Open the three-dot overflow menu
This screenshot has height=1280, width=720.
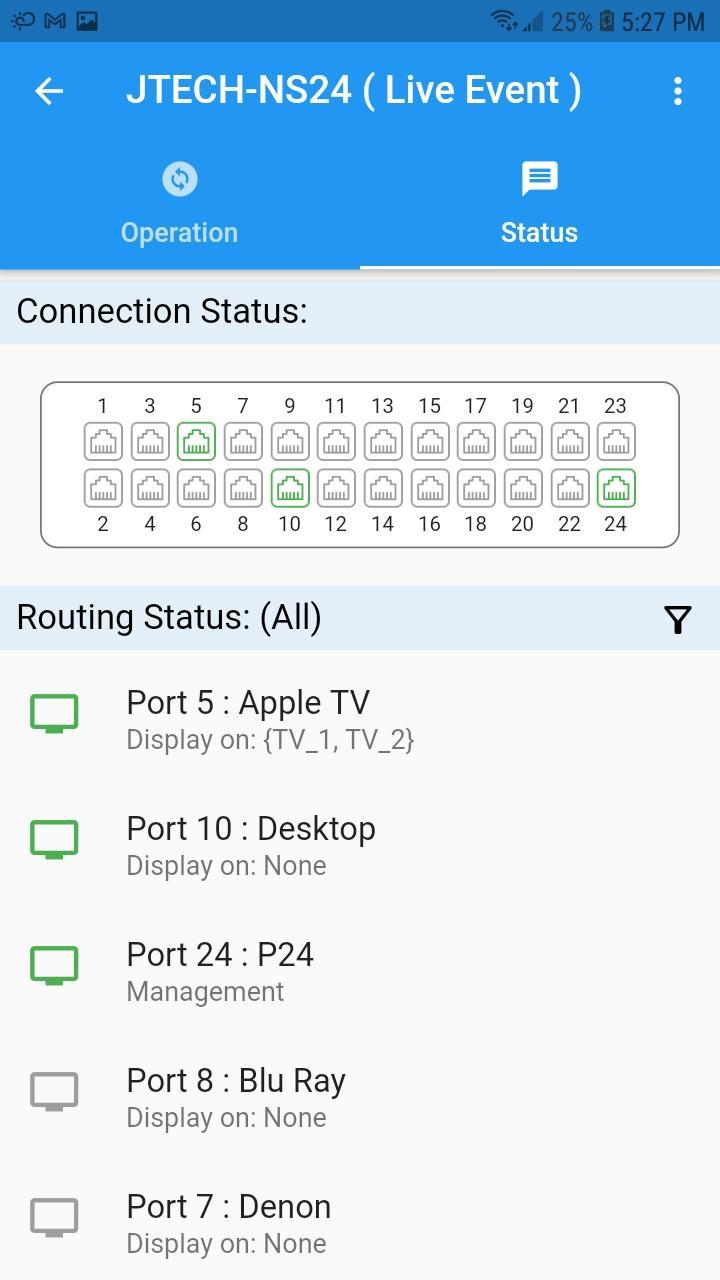pyautogui.click(x=678, y=91)
